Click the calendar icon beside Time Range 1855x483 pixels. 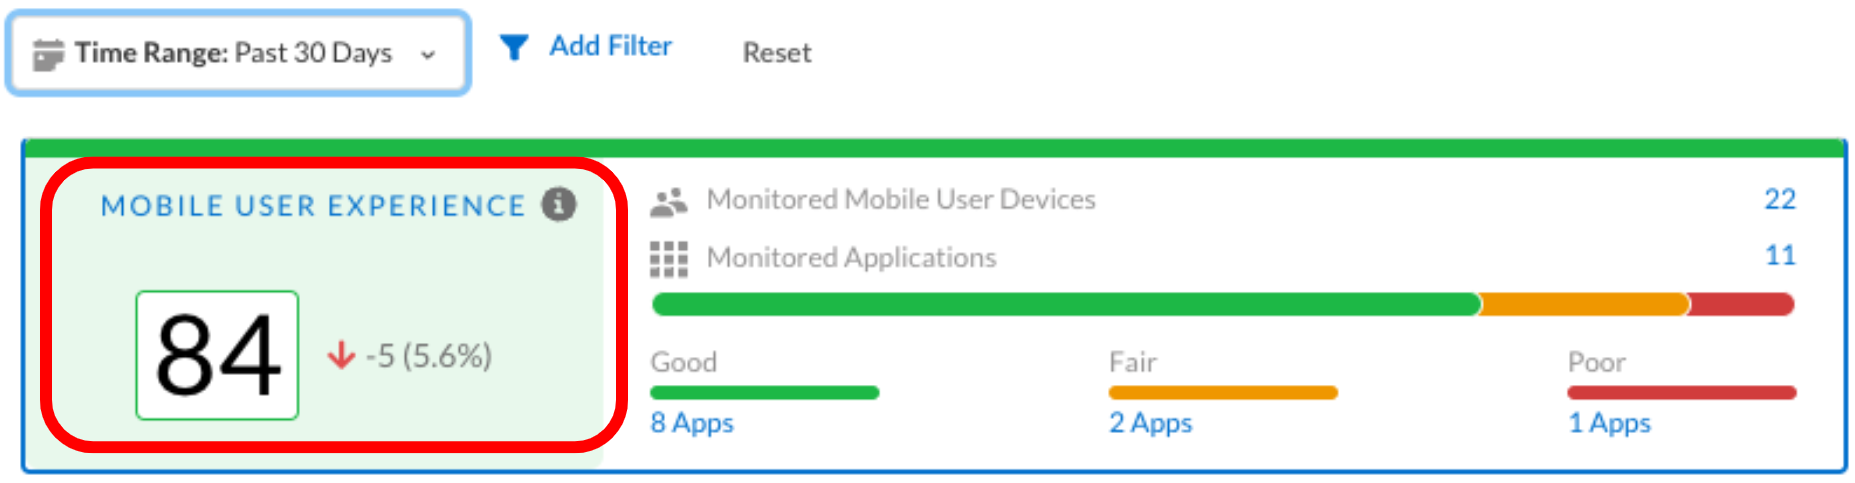point(48,54)
